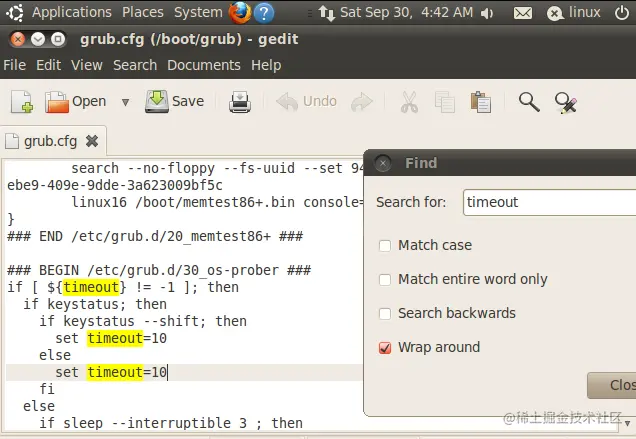Print the document with printer icon
Screen dimensions: 636x439
(240, 101)
